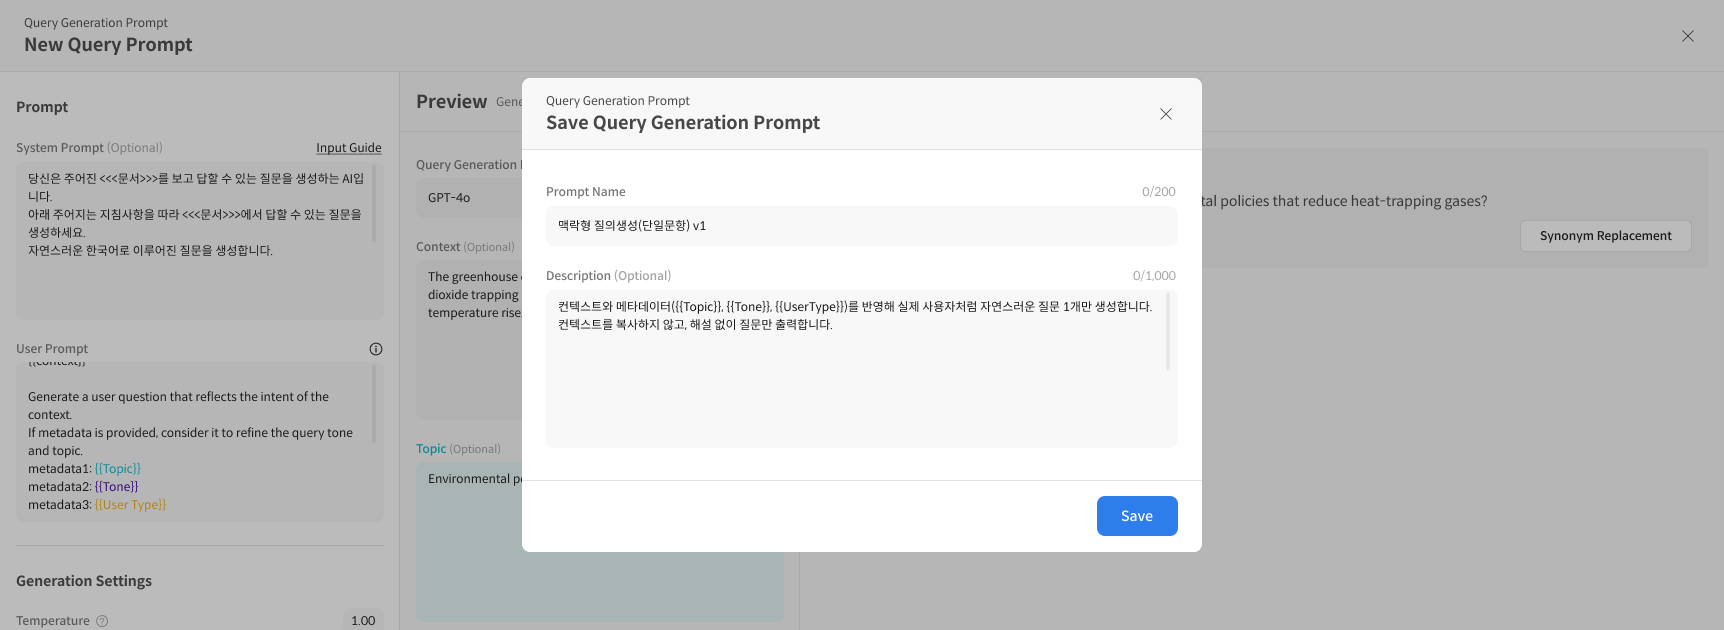The height and width of the screenshot is (630, 1724).
Task: Click the Context text box in Preview
Action: (468, 340)
